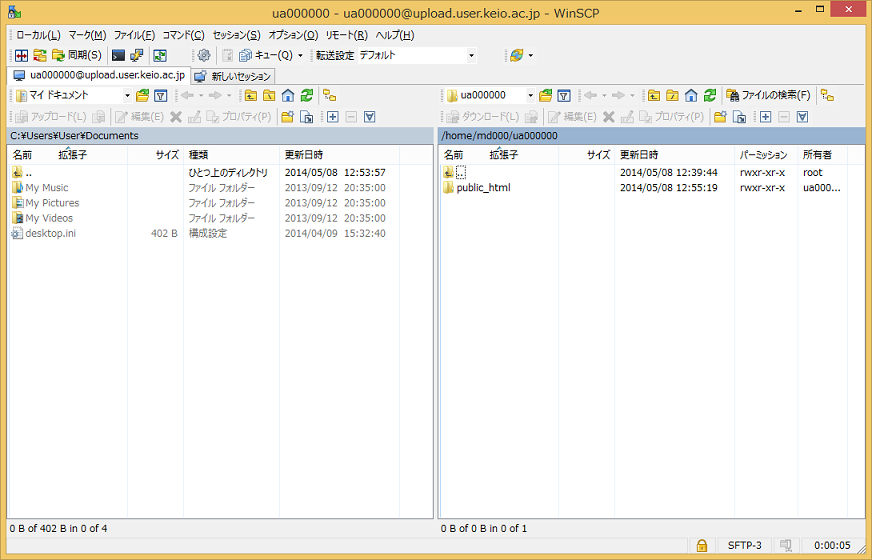This screenshot has width=872, height=560.
Task: Open the terminal console icon in toolbar
Action: [x=119, y=56]
